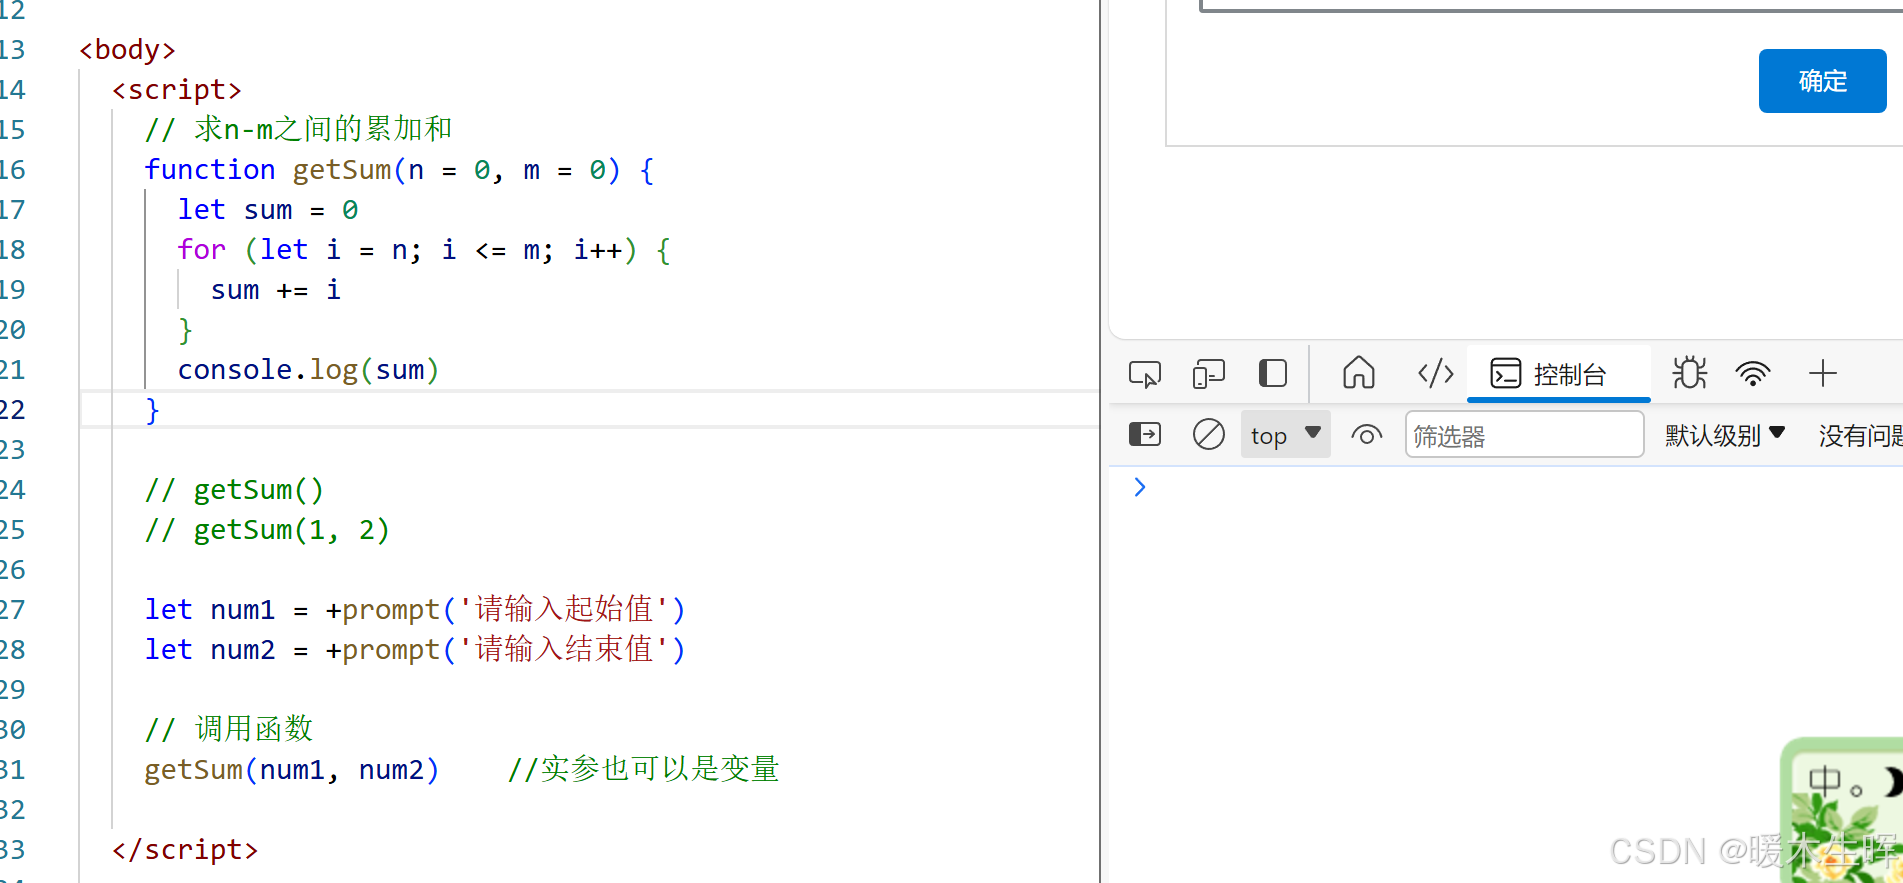Add more tools with the plus icon
1903x883 pixels.
coord(1823,374)
